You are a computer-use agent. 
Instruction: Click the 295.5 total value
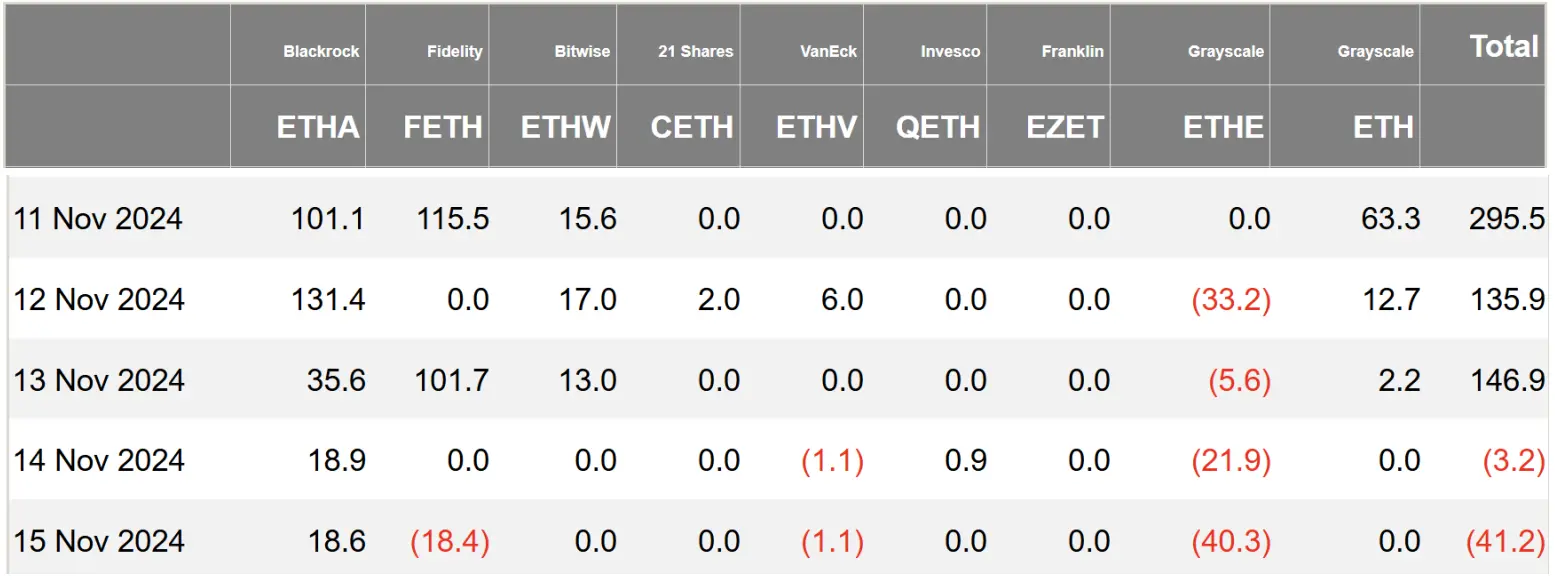pos(1506,219)
